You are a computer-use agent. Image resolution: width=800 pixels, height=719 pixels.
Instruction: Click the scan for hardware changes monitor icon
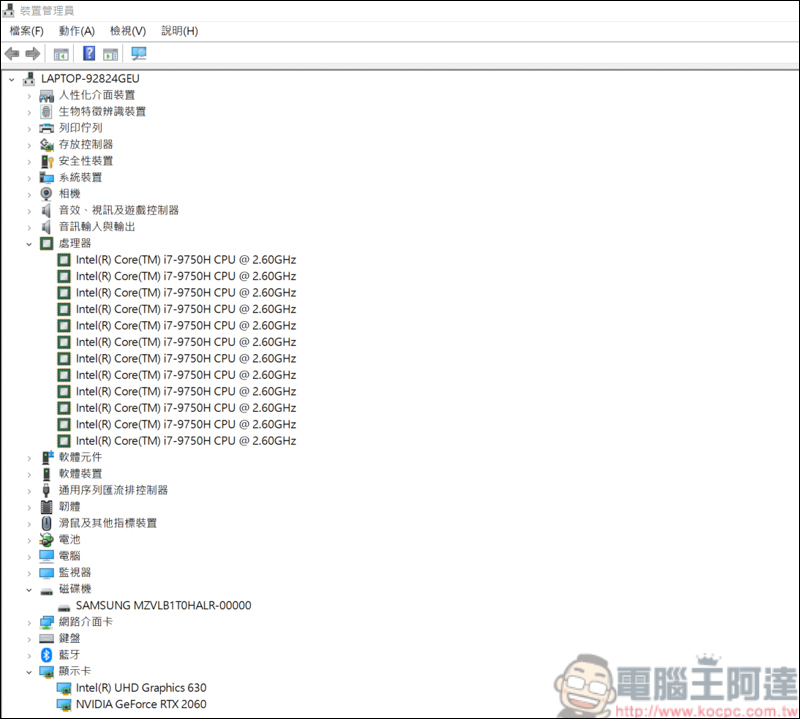tap(139, 54)
